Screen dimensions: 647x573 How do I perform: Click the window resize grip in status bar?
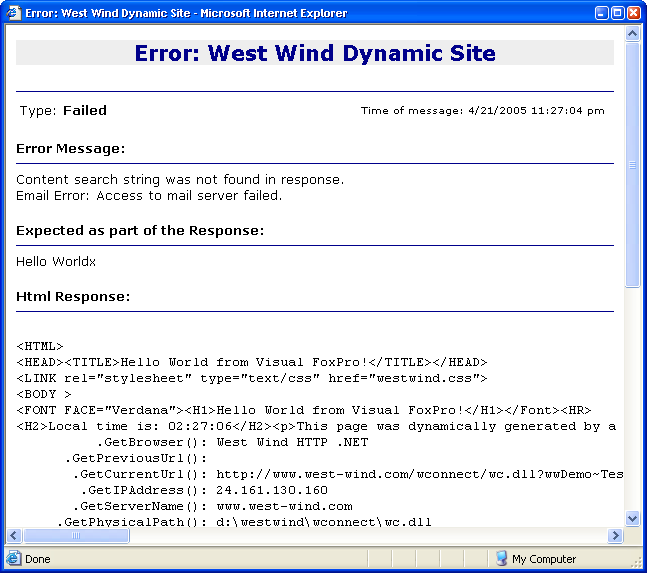[637, 563]
